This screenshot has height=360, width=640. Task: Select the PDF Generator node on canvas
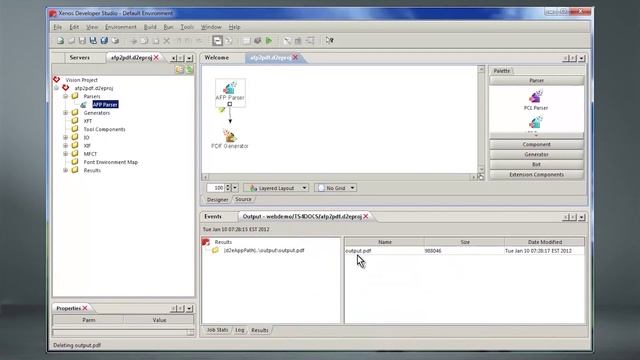[x=229, y=139]
